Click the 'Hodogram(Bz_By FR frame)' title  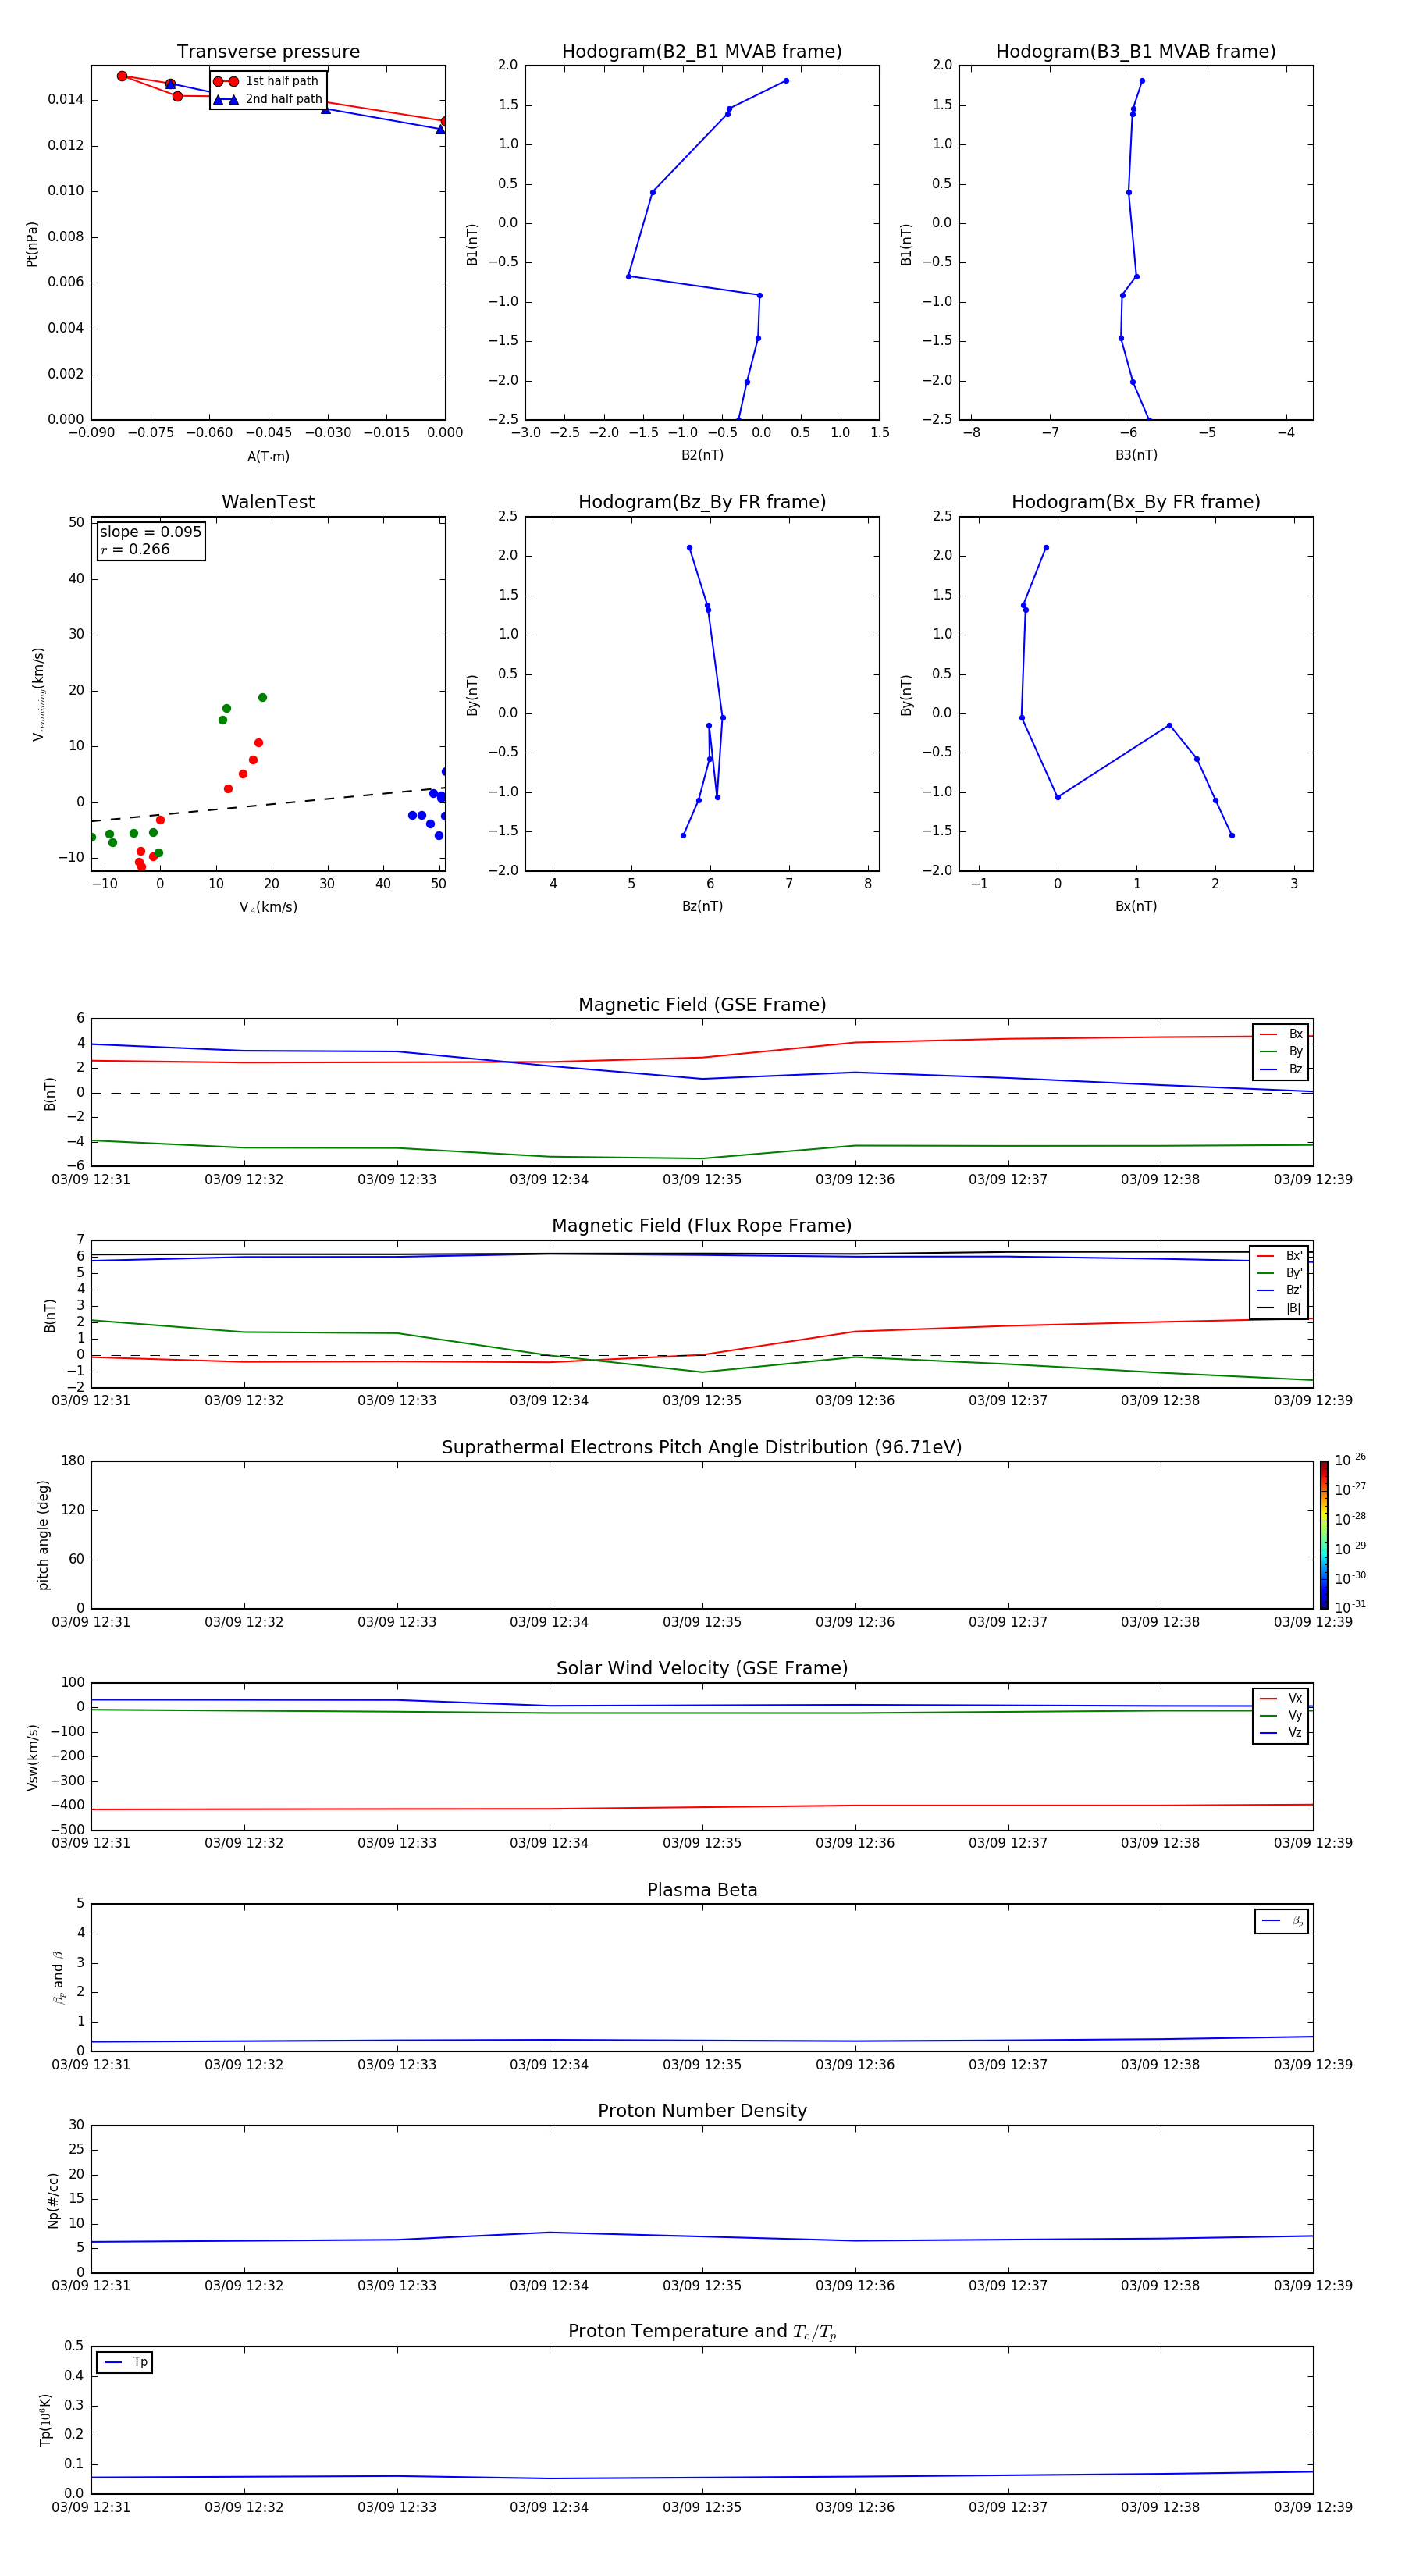pyautogui.click(x=702, y=502)
